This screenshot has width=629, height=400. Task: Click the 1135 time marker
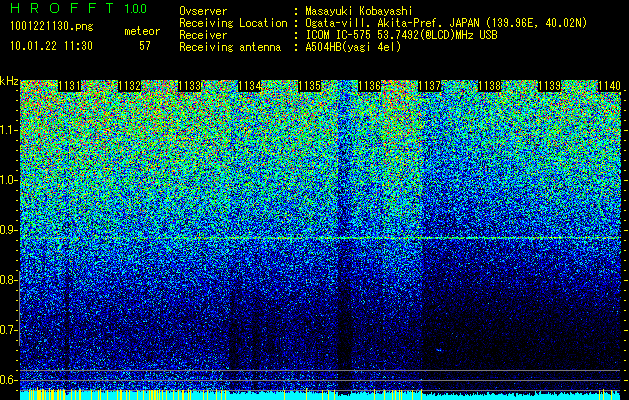point(310,86)
